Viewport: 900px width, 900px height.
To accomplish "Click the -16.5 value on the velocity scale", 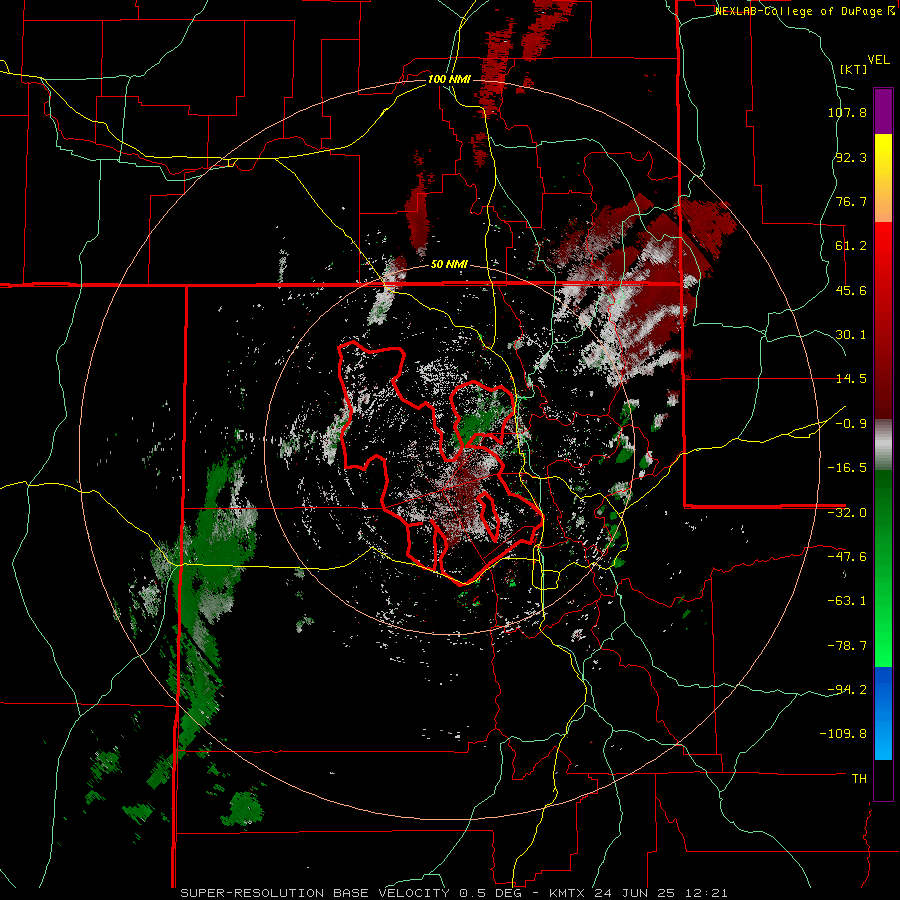I will [847, 468].
